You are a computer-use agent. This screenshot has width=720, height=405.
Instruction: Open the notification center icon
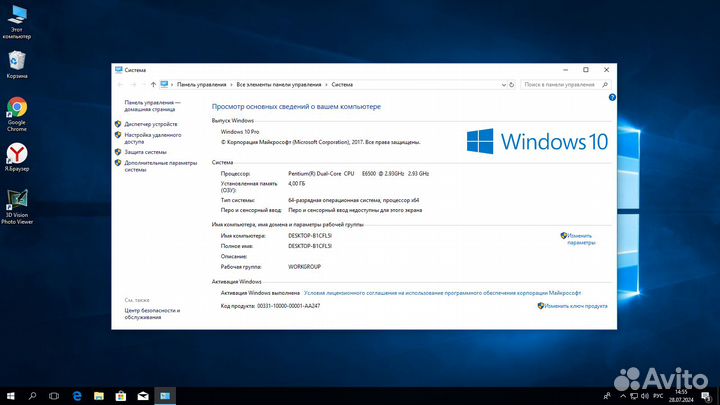[x=707, y=396]
